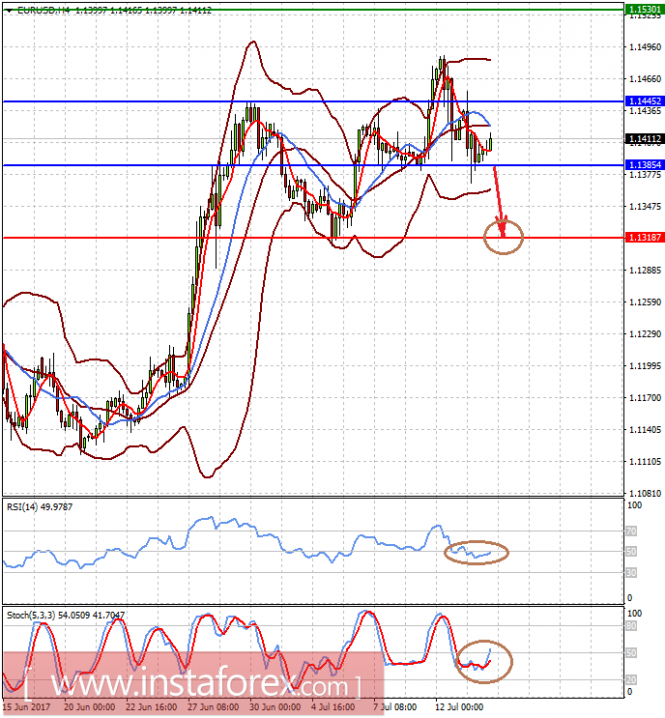Image resolution: width=665 pixels, height=718 pixels.
Task: Click the brown target circle on the price chart
Action: (x=503, y=237)
